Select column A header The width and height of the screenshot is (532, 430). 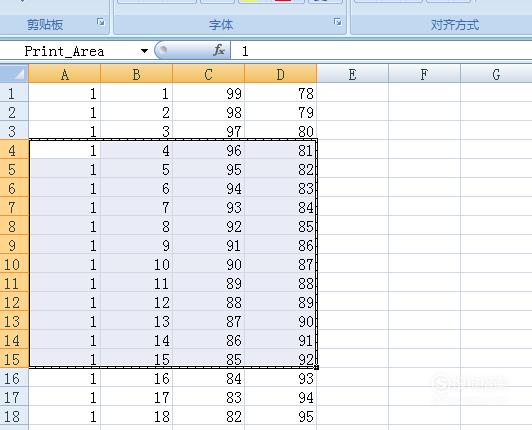click(64, 74)
